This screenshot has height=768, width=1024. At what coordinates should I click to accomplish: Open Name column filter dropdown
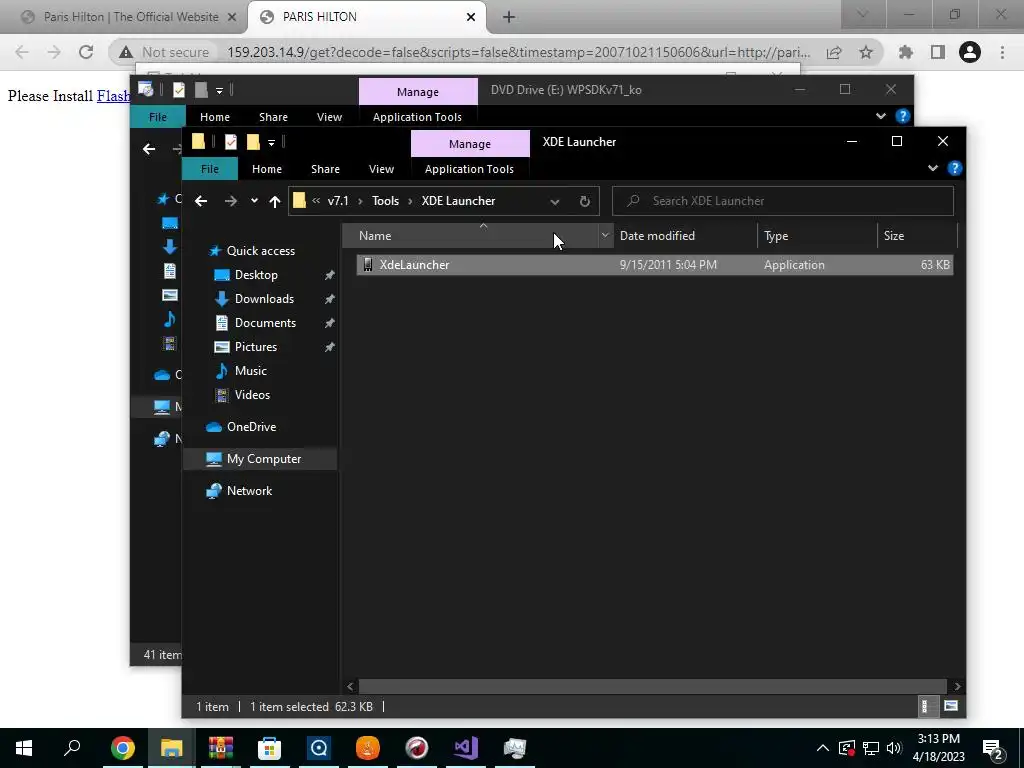click(605, 236)
